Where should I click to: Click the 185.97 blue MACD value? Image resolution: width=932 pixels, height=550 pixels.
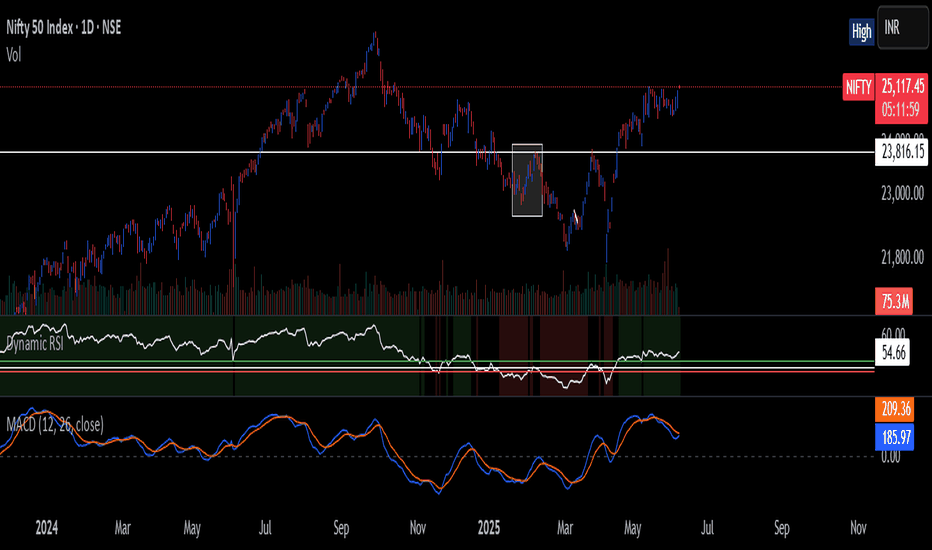[x=895, y=438]
